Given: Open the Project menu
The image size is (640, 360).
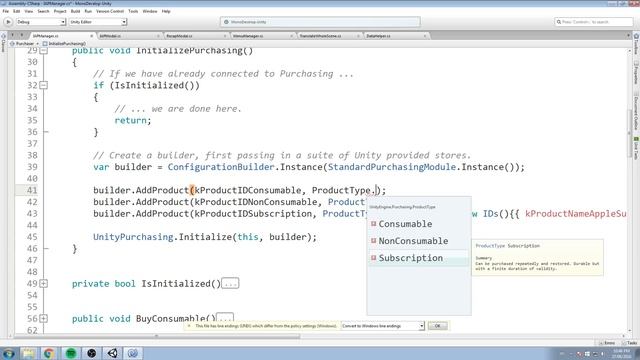Looking at the screenshot, I should pyautogui.click(x=60, y=11).
